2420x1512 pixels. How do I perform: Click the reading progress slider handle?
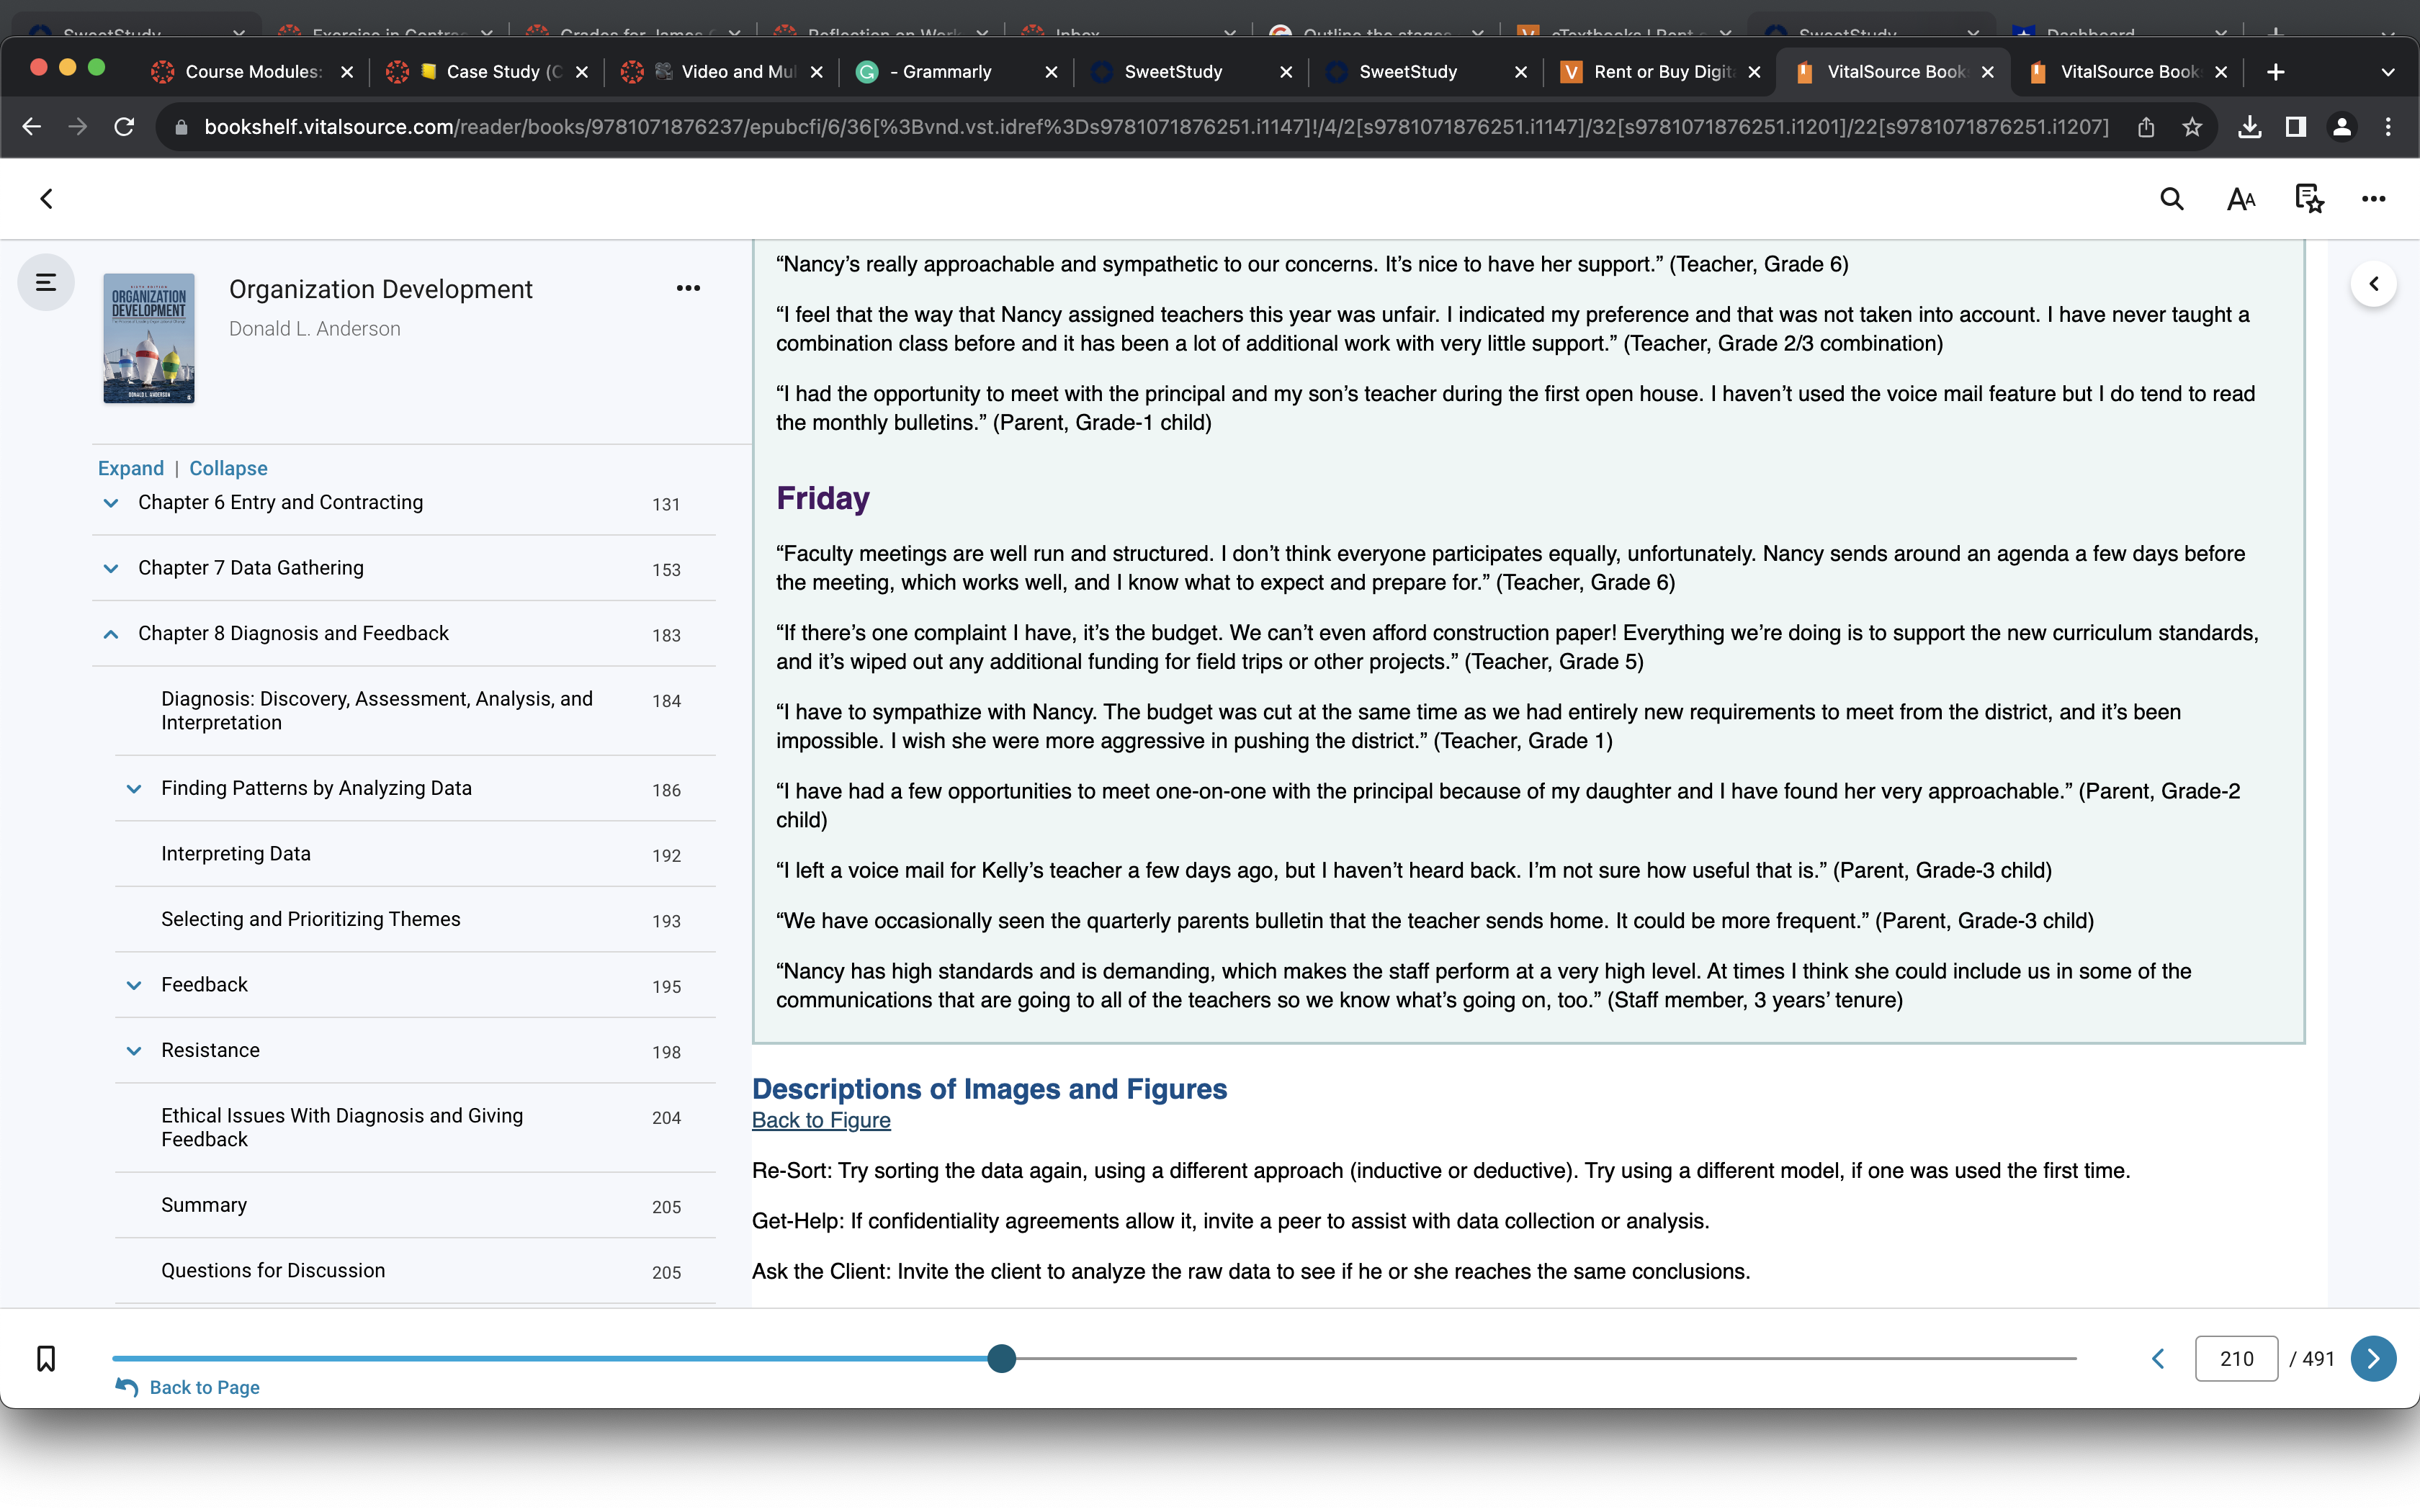(x=1001, y=1358)
